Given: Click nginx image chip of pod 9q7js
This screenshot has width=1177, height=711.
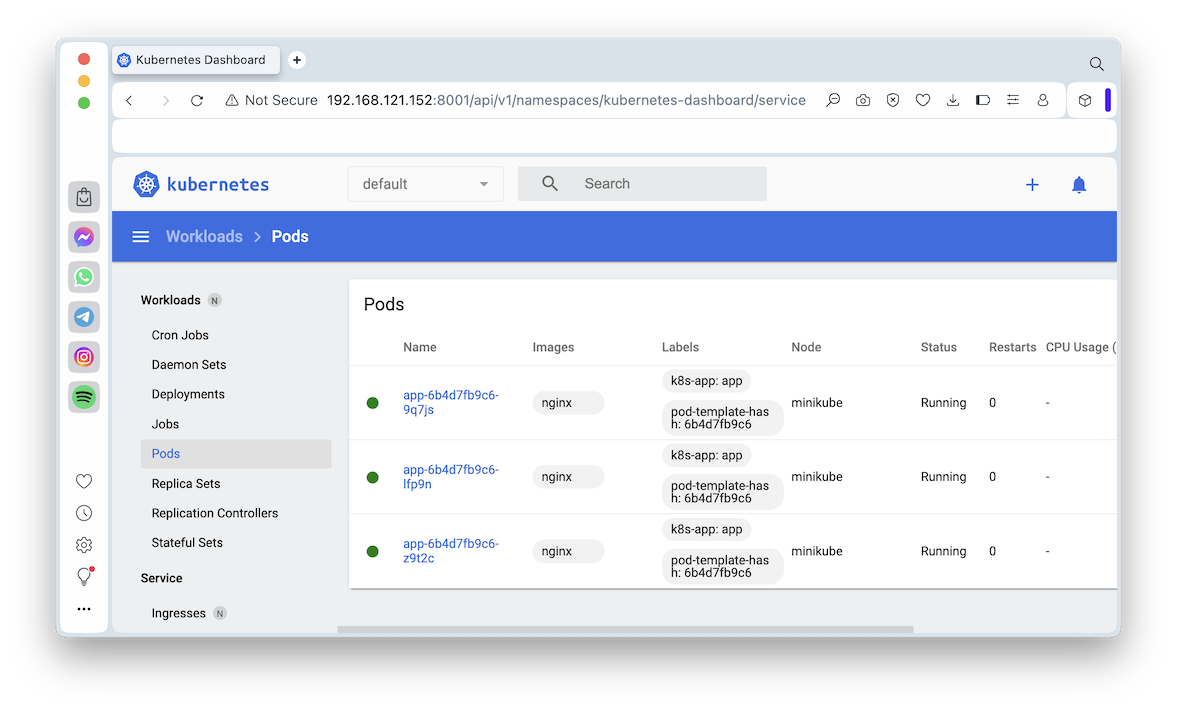Looking at the screenshot, I should click(x=568, y=402).
